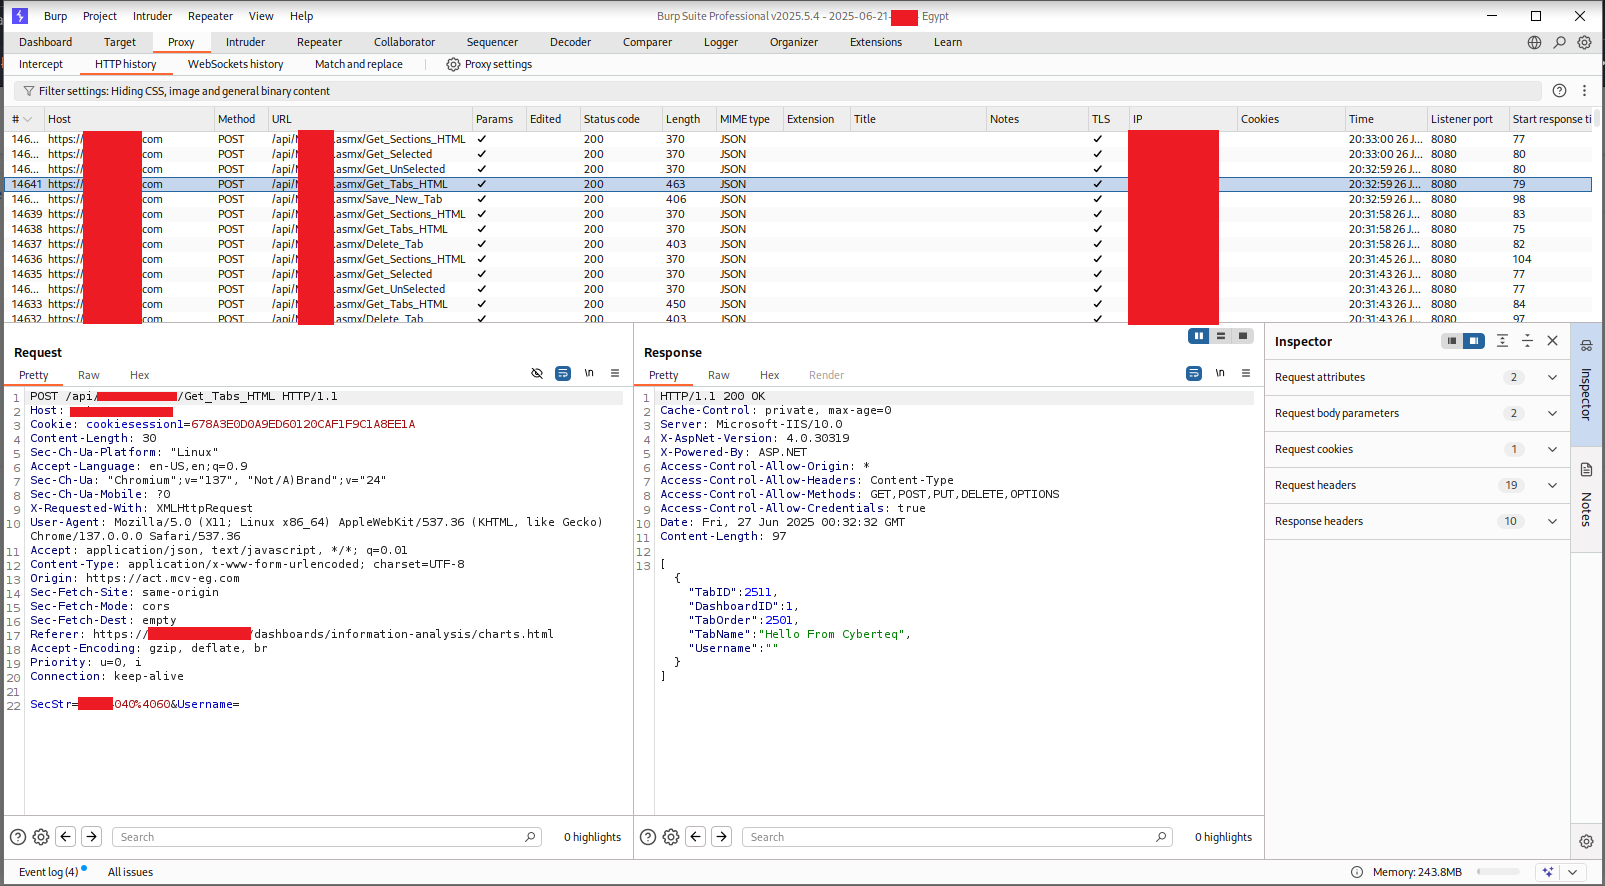The height and width of the screenshot is (886, 1605).
Task: Open search settings gear below Response pane
Action: [671, 837]
